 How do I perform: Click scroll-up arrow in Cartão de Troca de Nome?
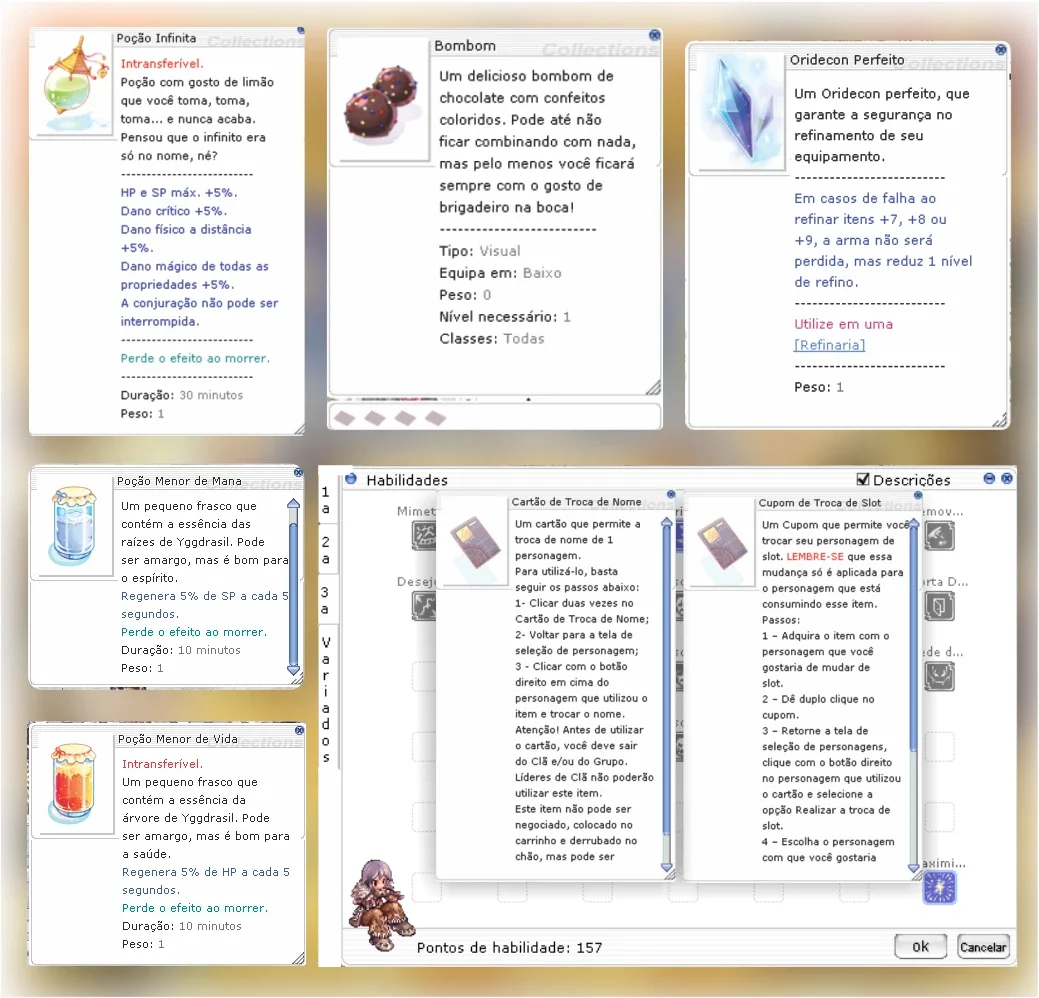667,523
